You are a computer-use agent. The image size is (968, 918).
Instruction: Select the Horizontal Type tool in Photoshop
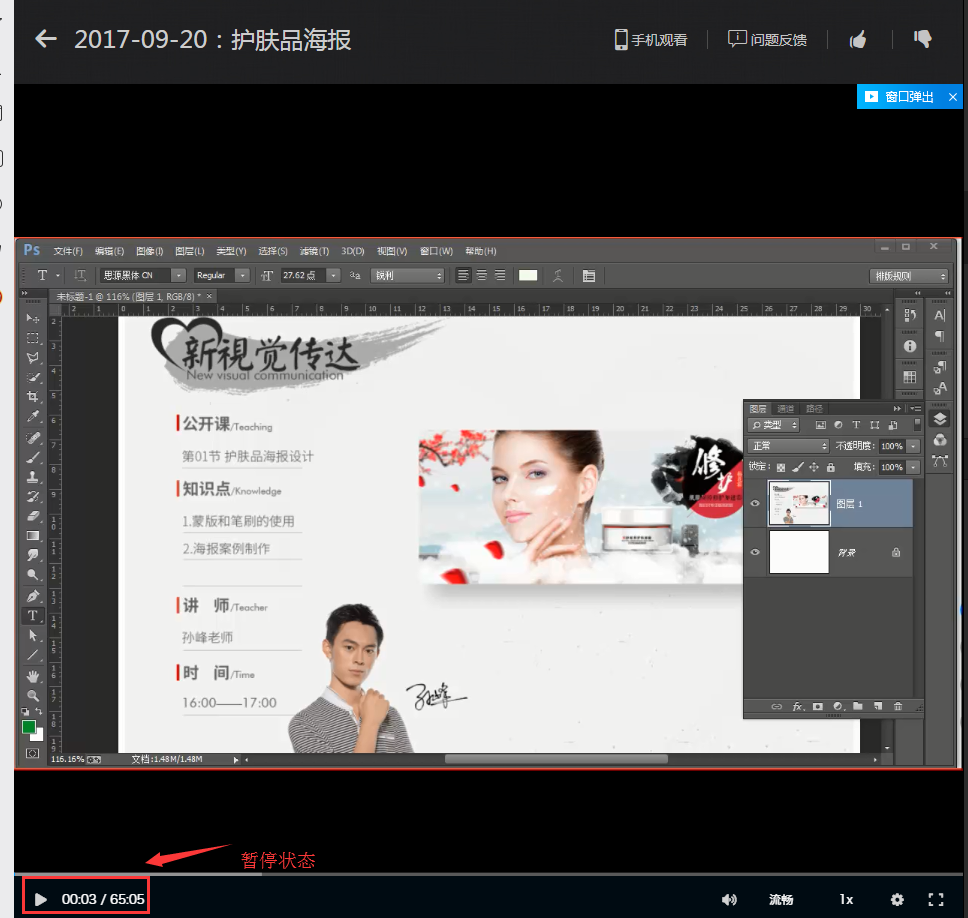33,616
